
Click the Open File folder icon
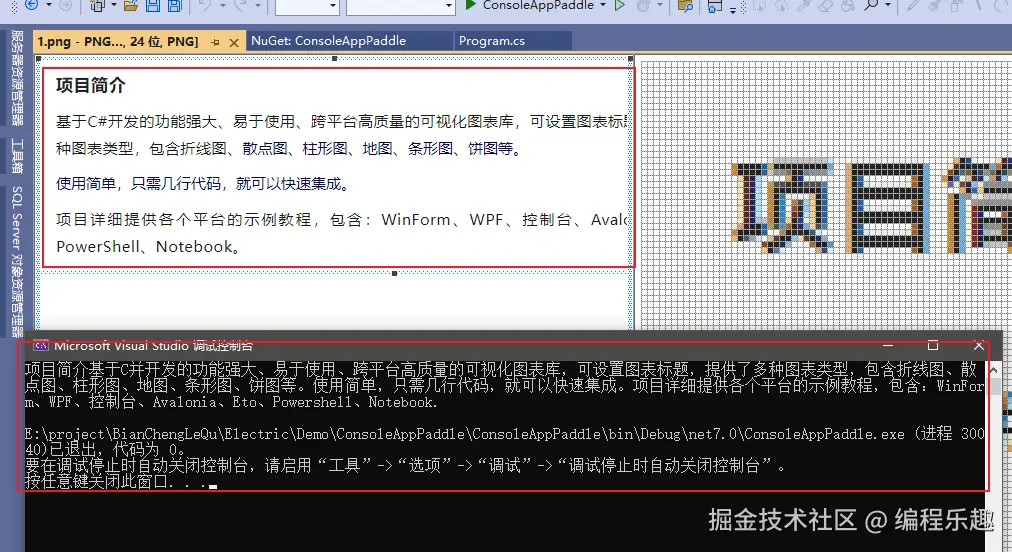pyautogui.click(x=131, y=6)
